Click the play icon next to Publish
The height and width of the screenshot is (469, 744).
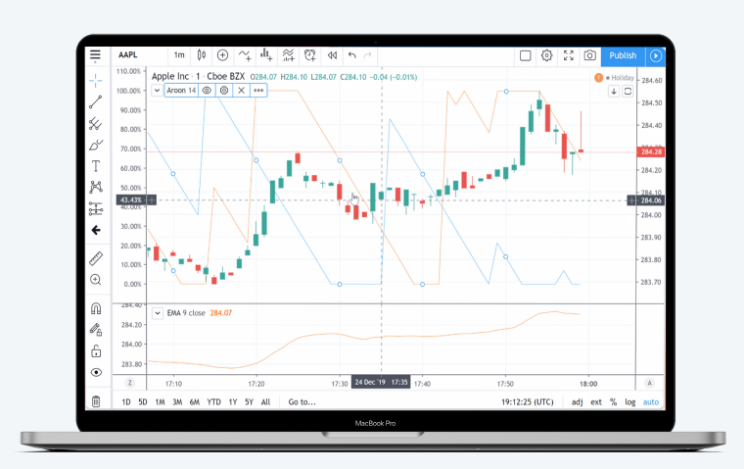pyautogui.click(x=656, y=56)
